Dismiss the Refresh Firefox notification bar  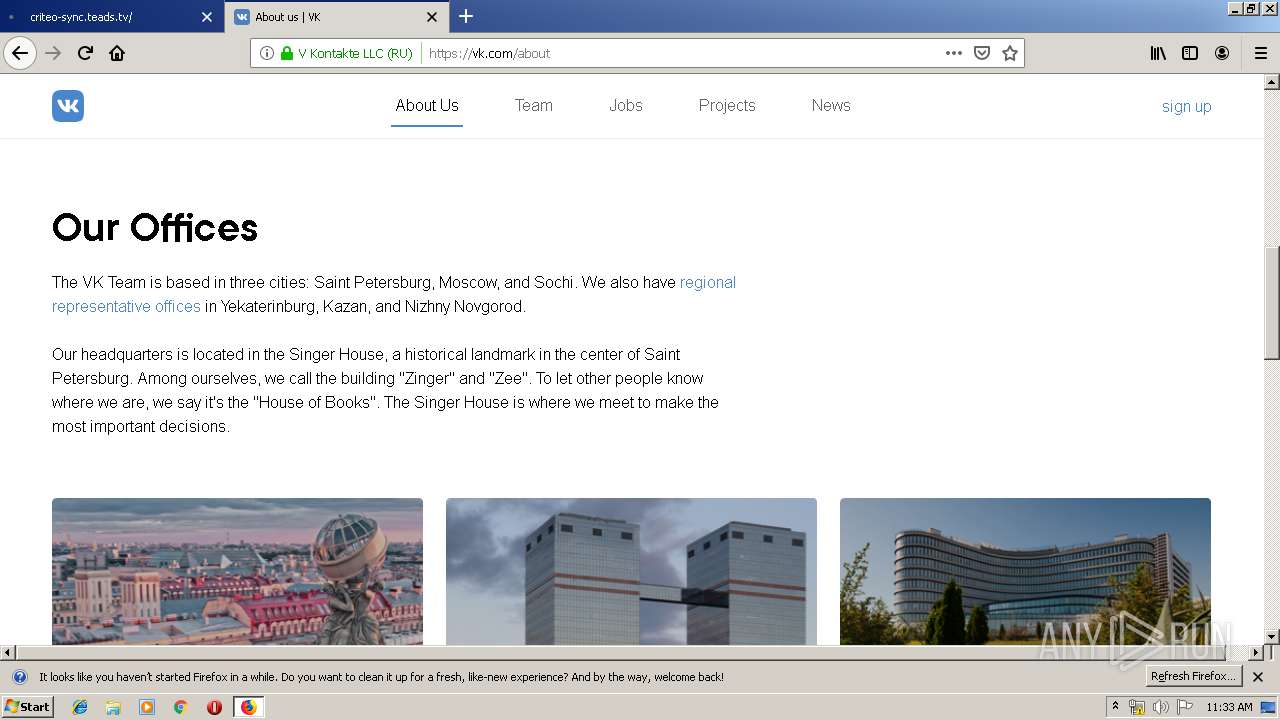1258,677
